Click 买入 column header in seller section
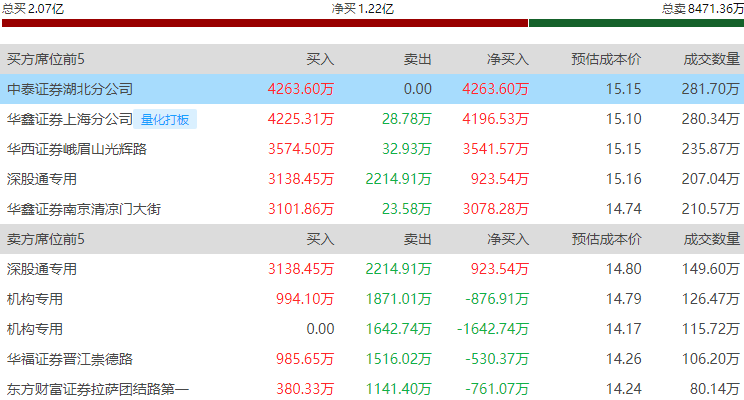Image resolution: width=744 pixels, height=400 pixels. [x=320, y=239]
